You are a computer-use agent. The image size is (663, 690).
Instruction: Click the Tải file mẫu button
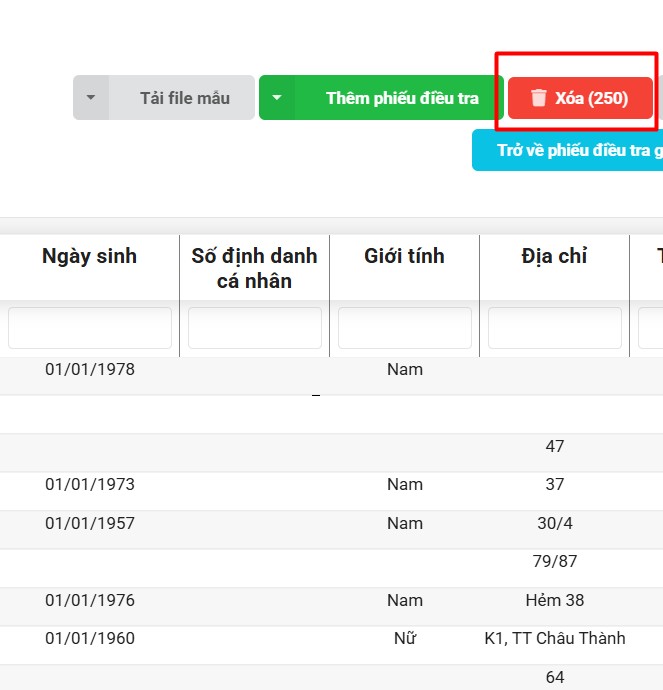click(184, 98)
